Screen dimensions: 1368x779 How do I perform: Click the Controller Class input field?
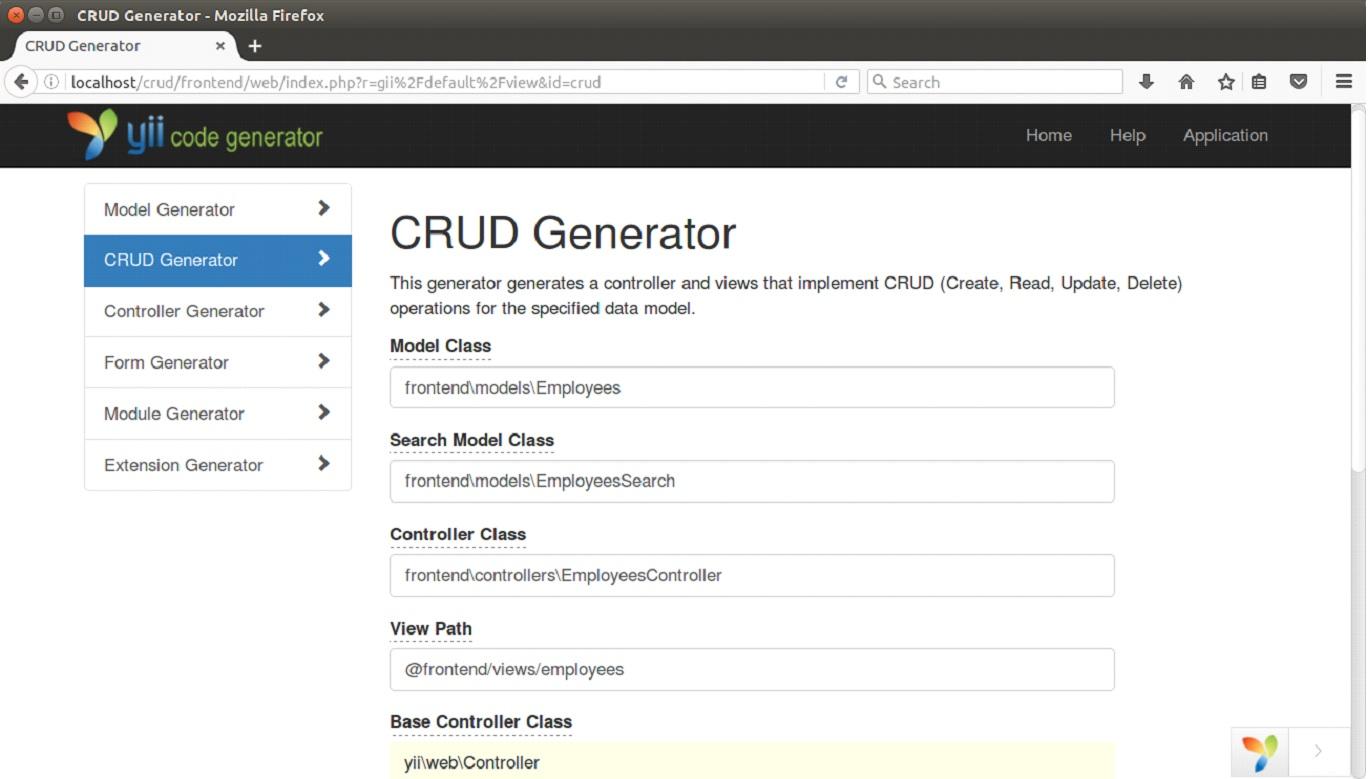(752, 575)
